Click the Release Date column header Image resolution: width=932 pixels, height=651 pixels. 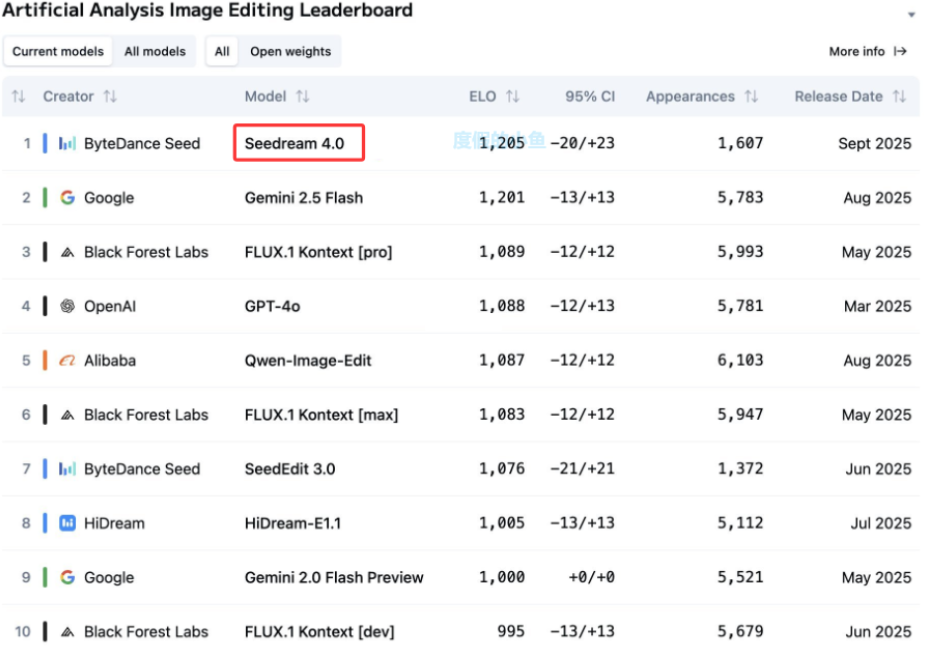(839, 96)
